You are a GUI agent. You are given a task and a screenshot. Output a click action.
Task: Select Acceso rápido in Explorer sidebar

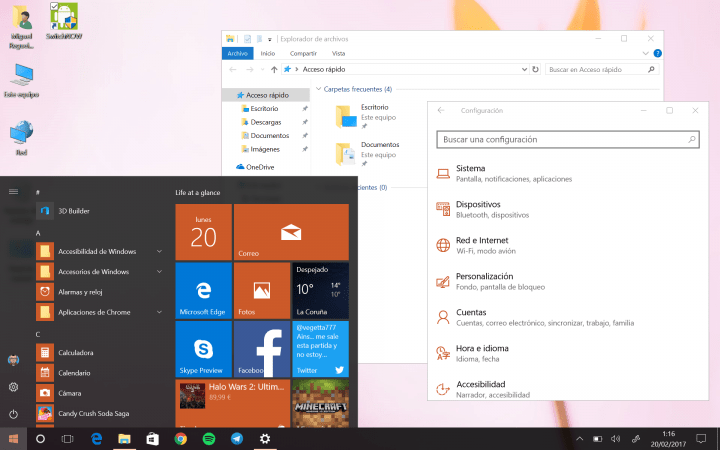click(x=266, y=95)
